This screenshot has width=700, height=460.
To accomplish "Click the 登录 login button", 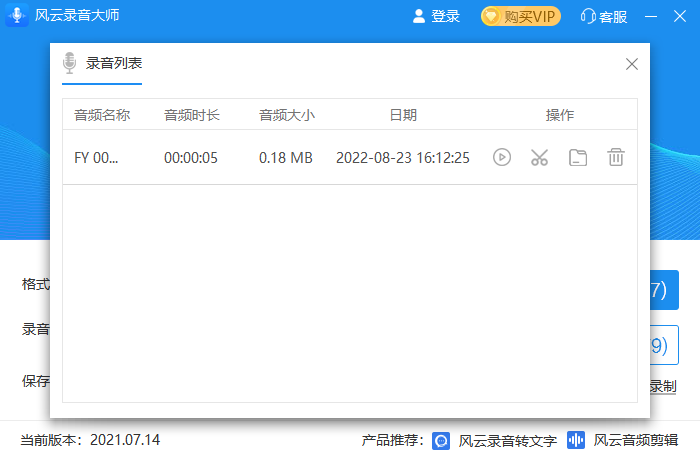I will (x=436, y=16).
